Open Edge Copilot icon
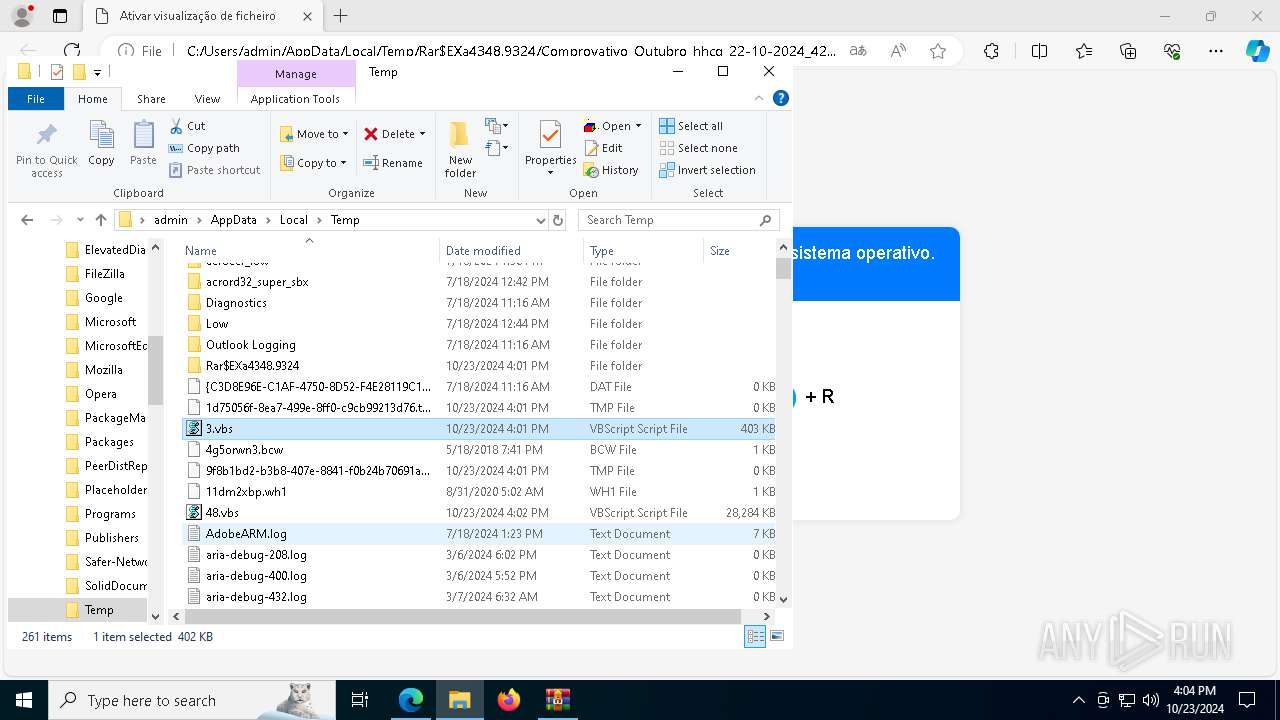 (1258, 51)
